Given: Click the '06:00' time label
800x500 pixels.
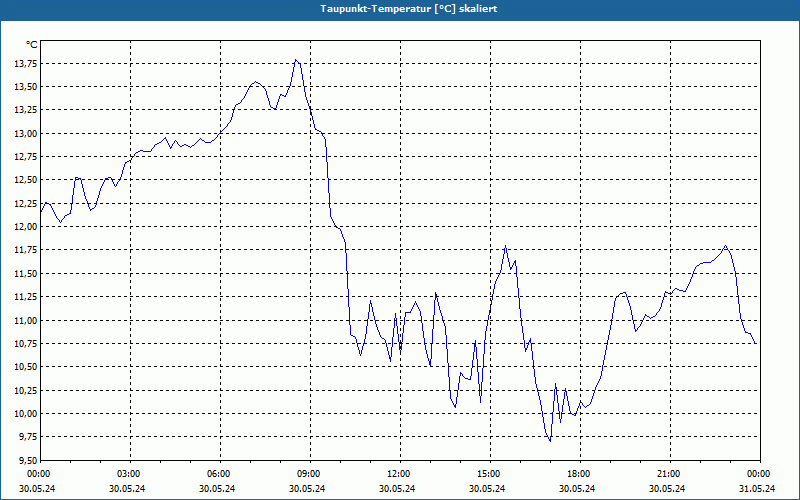Looking at the screenshot, I should 220,474.
